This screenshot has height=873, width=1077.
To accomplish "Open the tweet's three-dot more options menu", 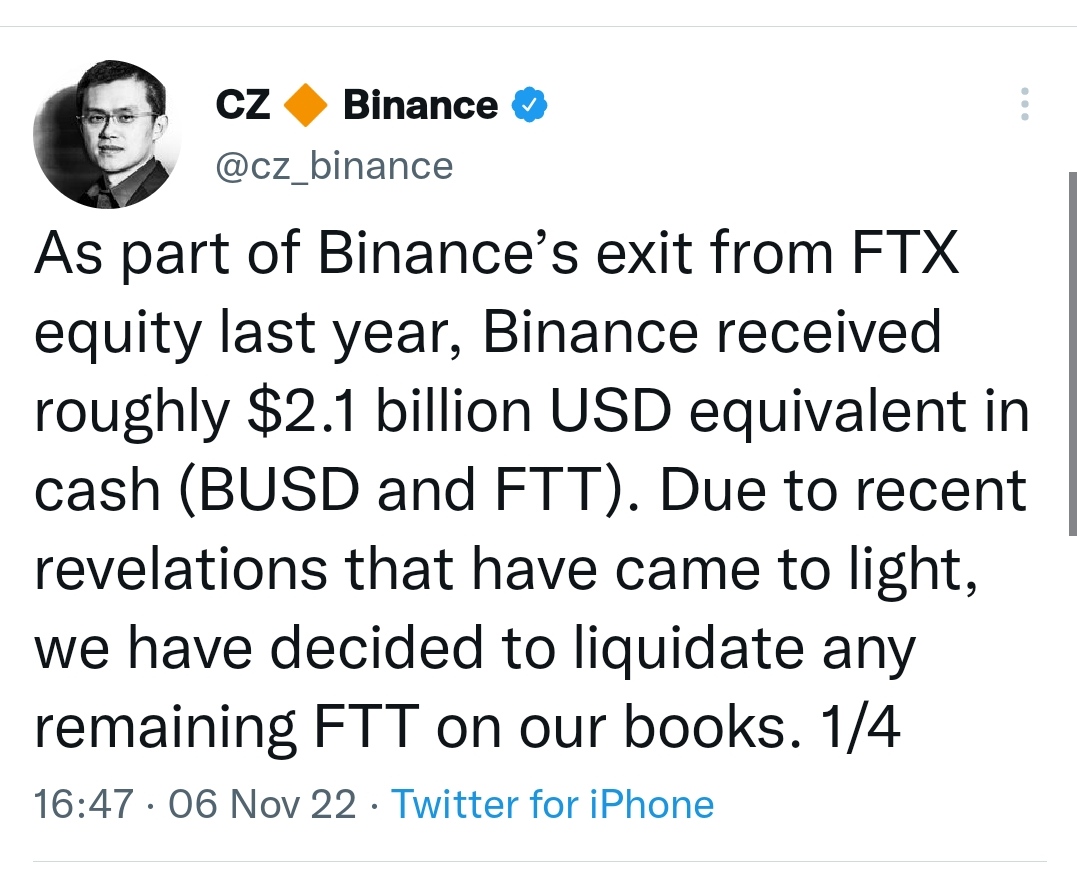I will pos(1024,104).
